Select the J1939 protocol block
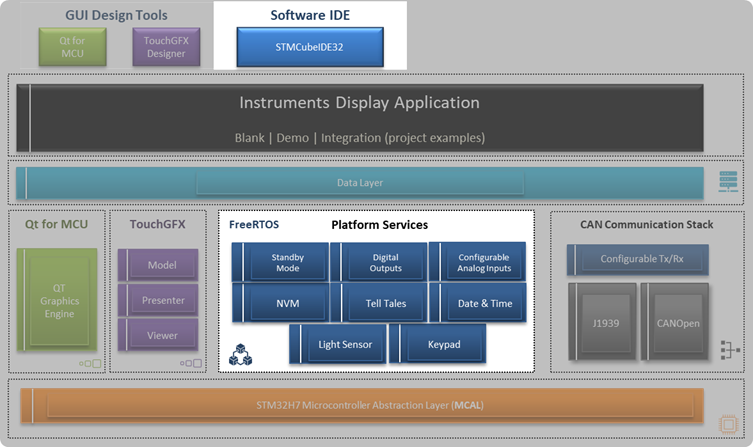 click(x=603, y=322)
